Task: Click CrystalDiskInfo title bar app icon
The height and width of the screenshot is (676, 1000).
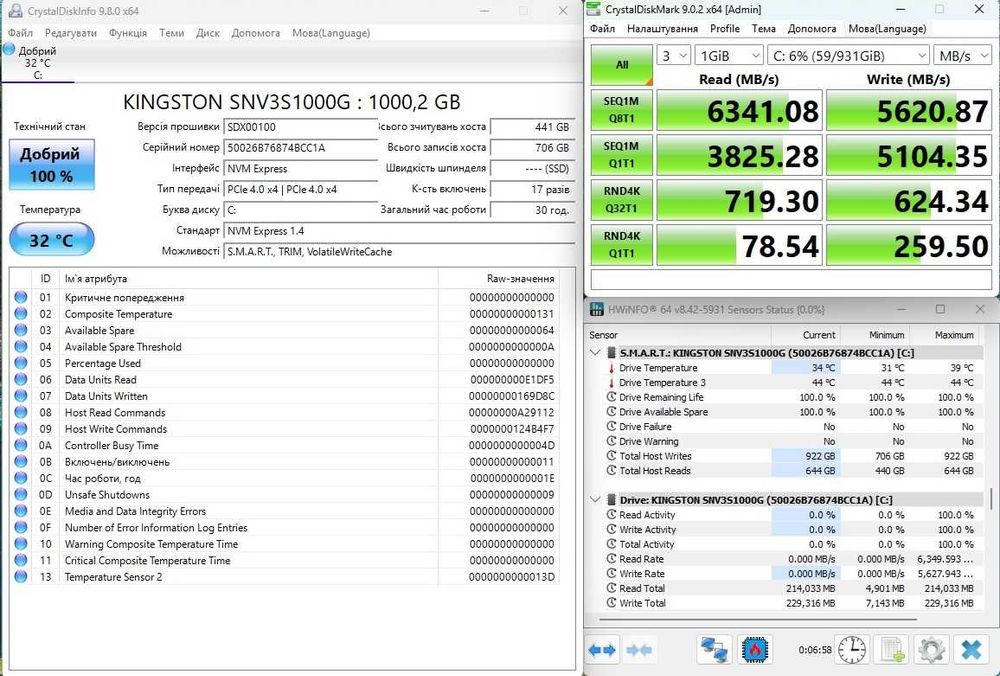Action: [x=15, y=11]
